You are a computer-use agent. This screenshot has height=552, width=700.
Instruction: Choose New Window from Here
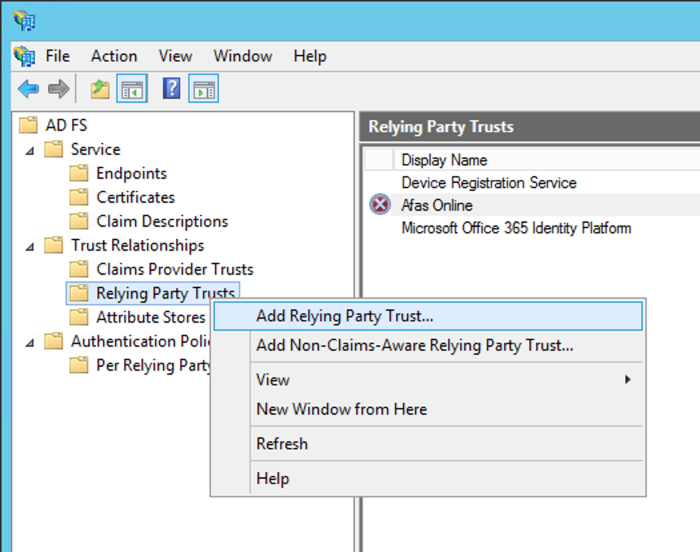(428, 409)
